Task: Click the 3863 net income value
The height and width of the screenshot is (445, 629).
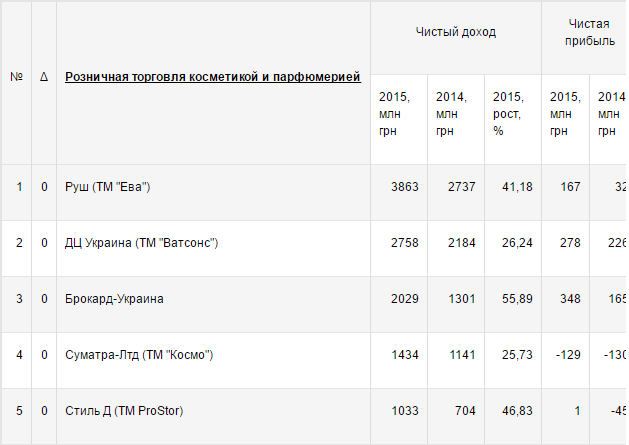Action: coord(403,187)
